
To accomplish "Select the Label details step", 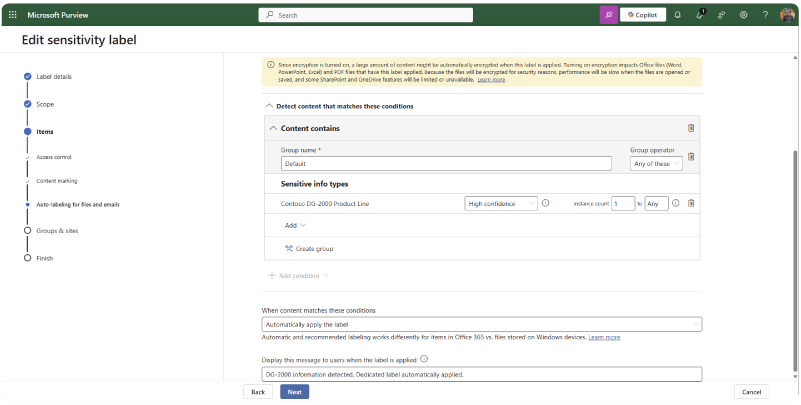I will coord(53,76).
